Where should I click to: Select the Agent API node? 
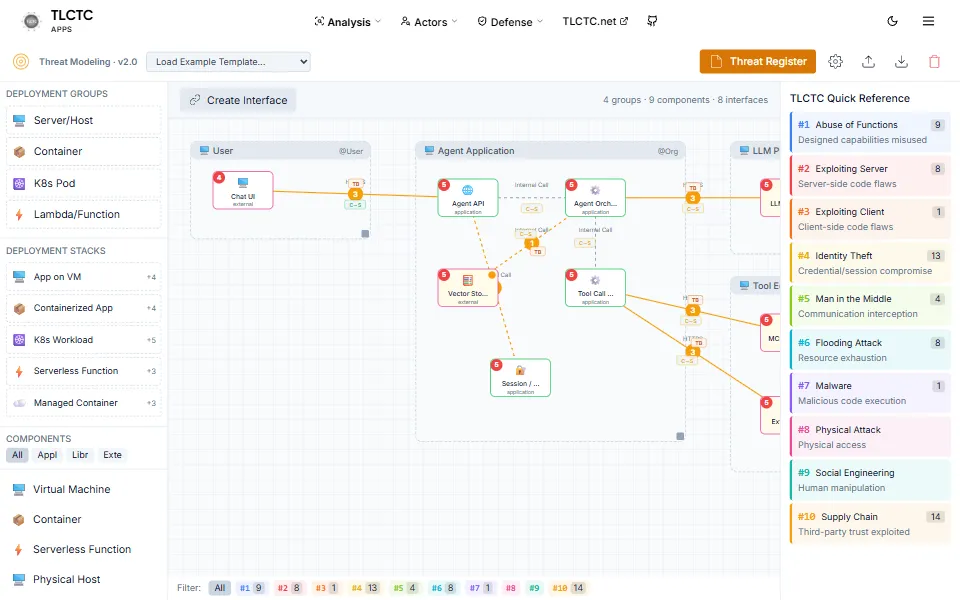pos(468,198)
